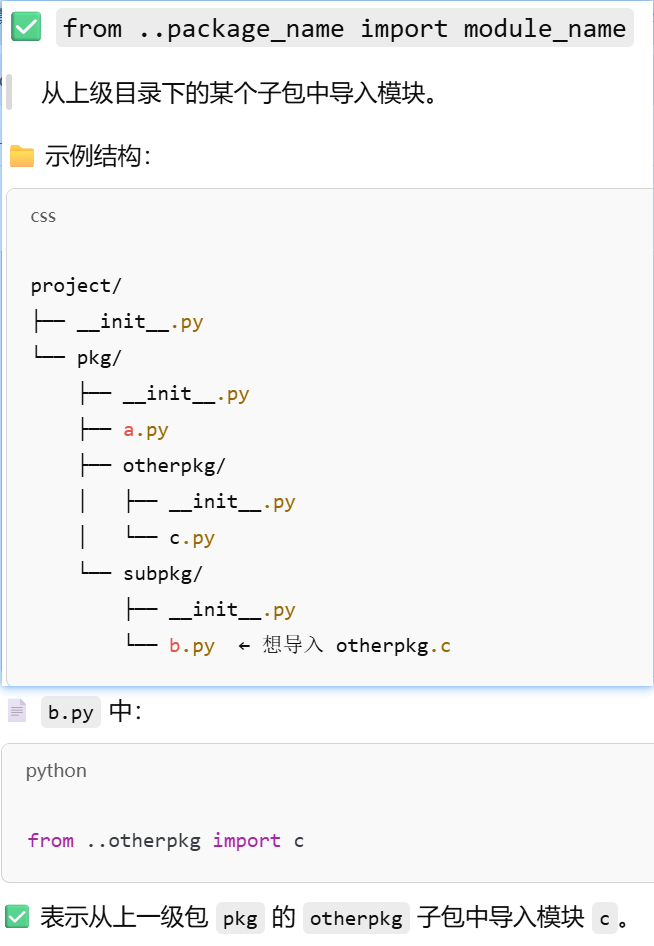Click the red b.py entry in tree
This screenshot has height=946, width=654.
click(x=192, y=646)
